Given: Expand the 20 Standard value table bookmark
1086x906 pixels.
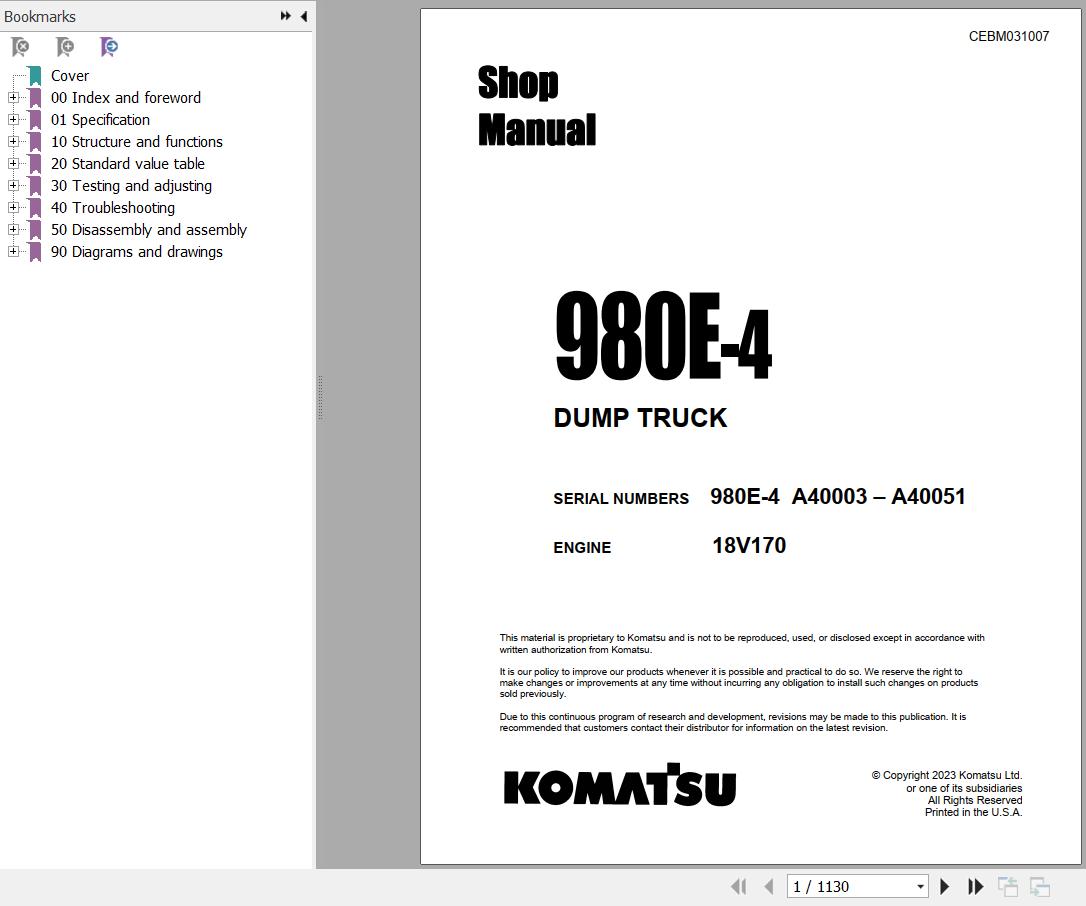Looking at the screenshot, I should (13, 163).
